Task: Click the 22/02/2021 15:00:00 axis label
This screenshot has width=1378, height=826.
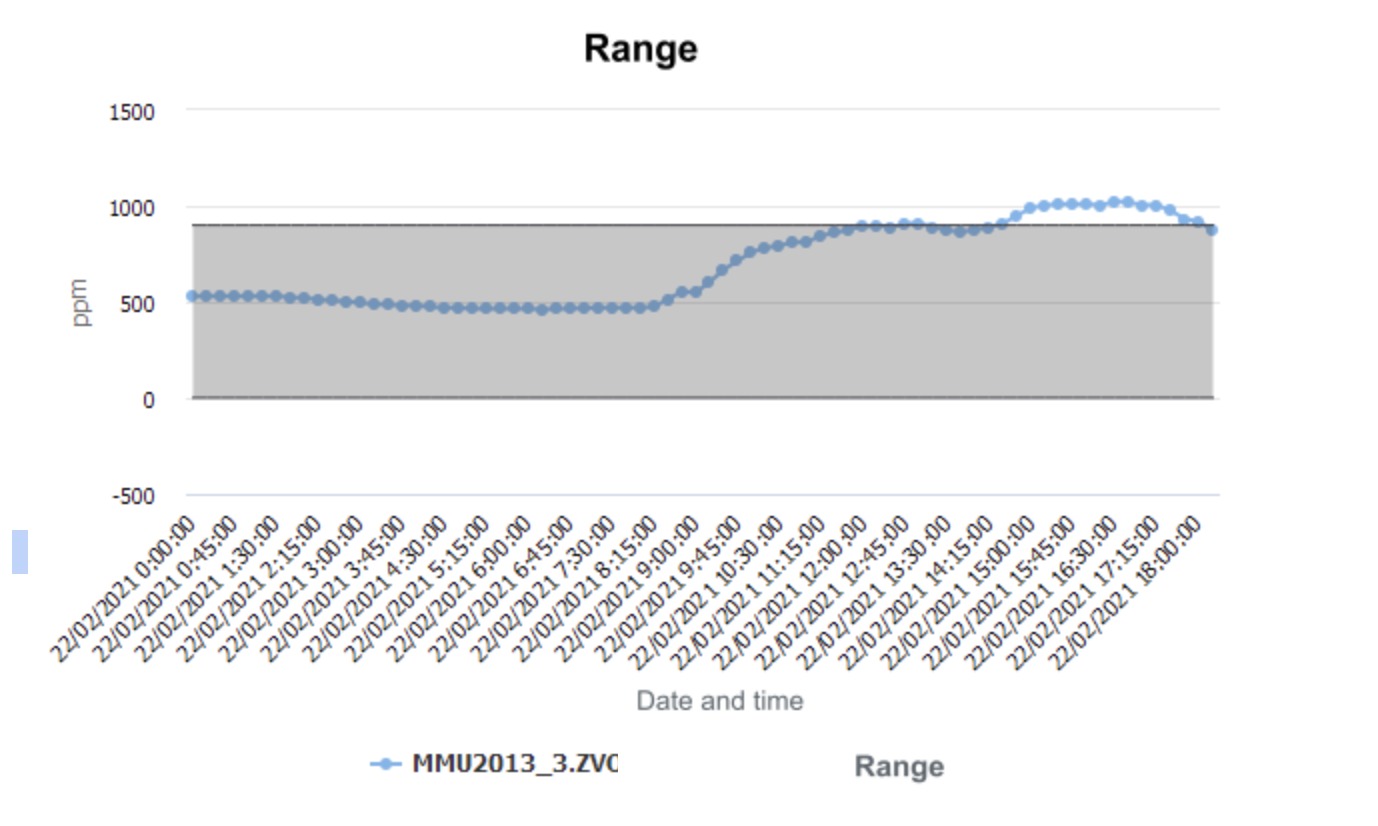Action: tap(959, 593)
